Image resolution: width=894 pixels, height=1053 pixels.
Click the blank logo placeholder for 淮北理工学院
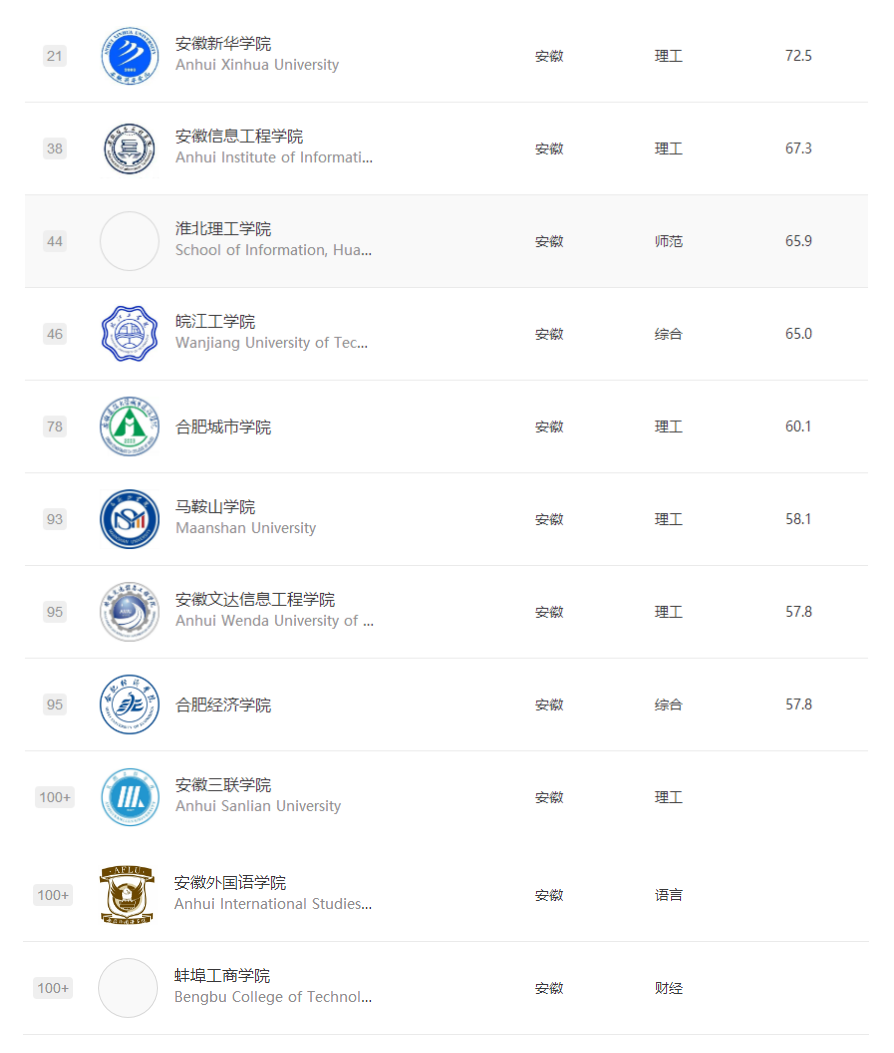[x=130, y=241]
